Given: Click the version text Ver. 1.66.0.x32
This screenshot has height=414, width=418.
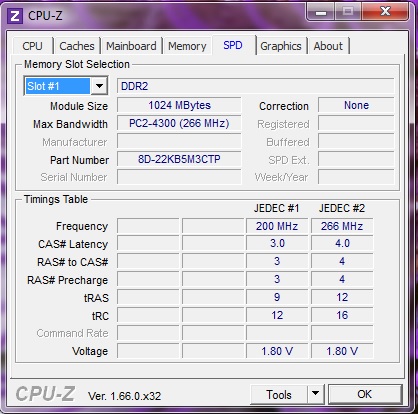Looking at the screenshot, I should (x=124, y=396).
